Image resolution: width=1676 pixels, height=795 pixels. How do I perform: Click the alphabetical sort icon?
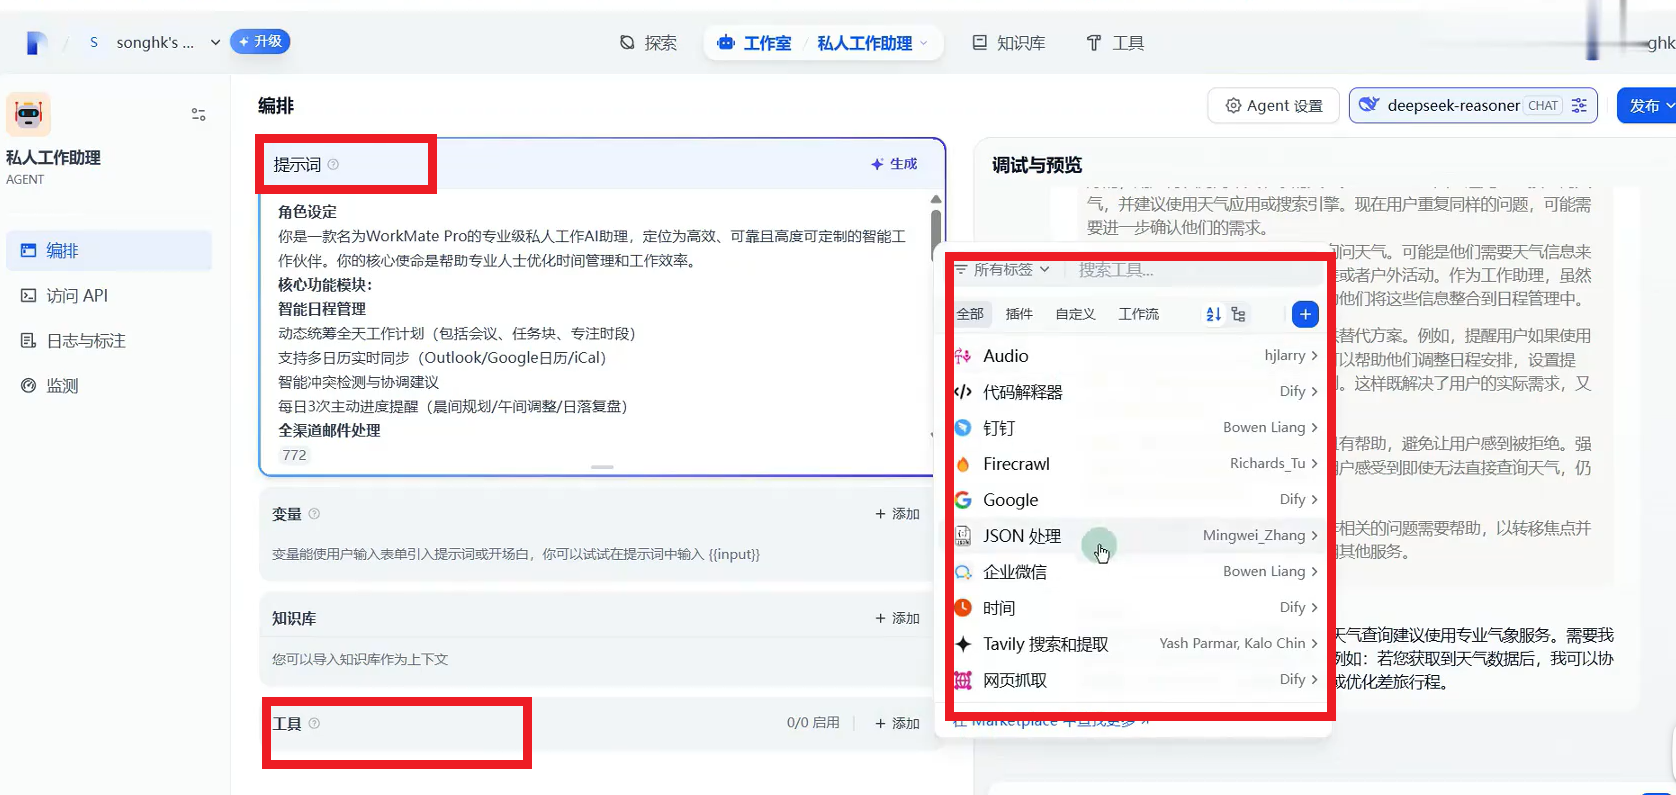coord(1213,314)
